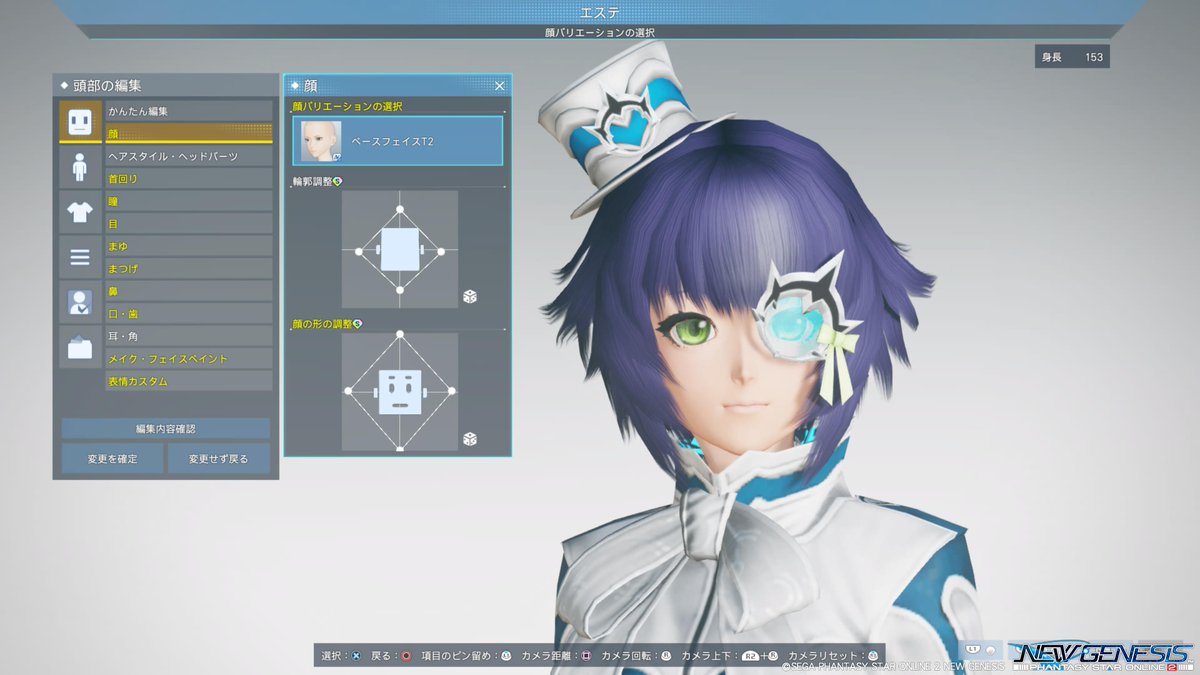Open the character portrait icon category

coord(80,302)
